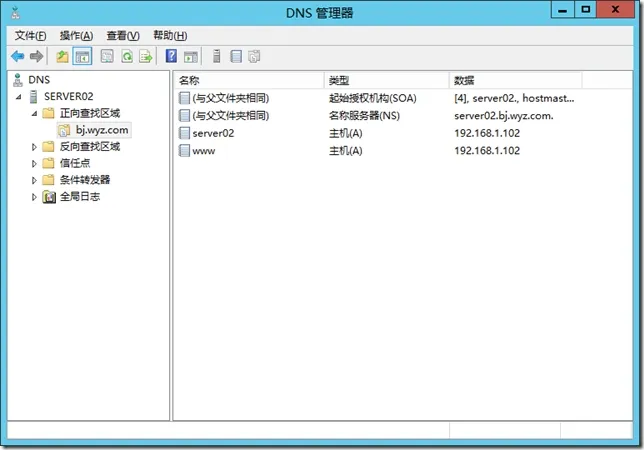644x450 pixels.
Task: Select the server02 record name
Action: click(x=213, y=133)
